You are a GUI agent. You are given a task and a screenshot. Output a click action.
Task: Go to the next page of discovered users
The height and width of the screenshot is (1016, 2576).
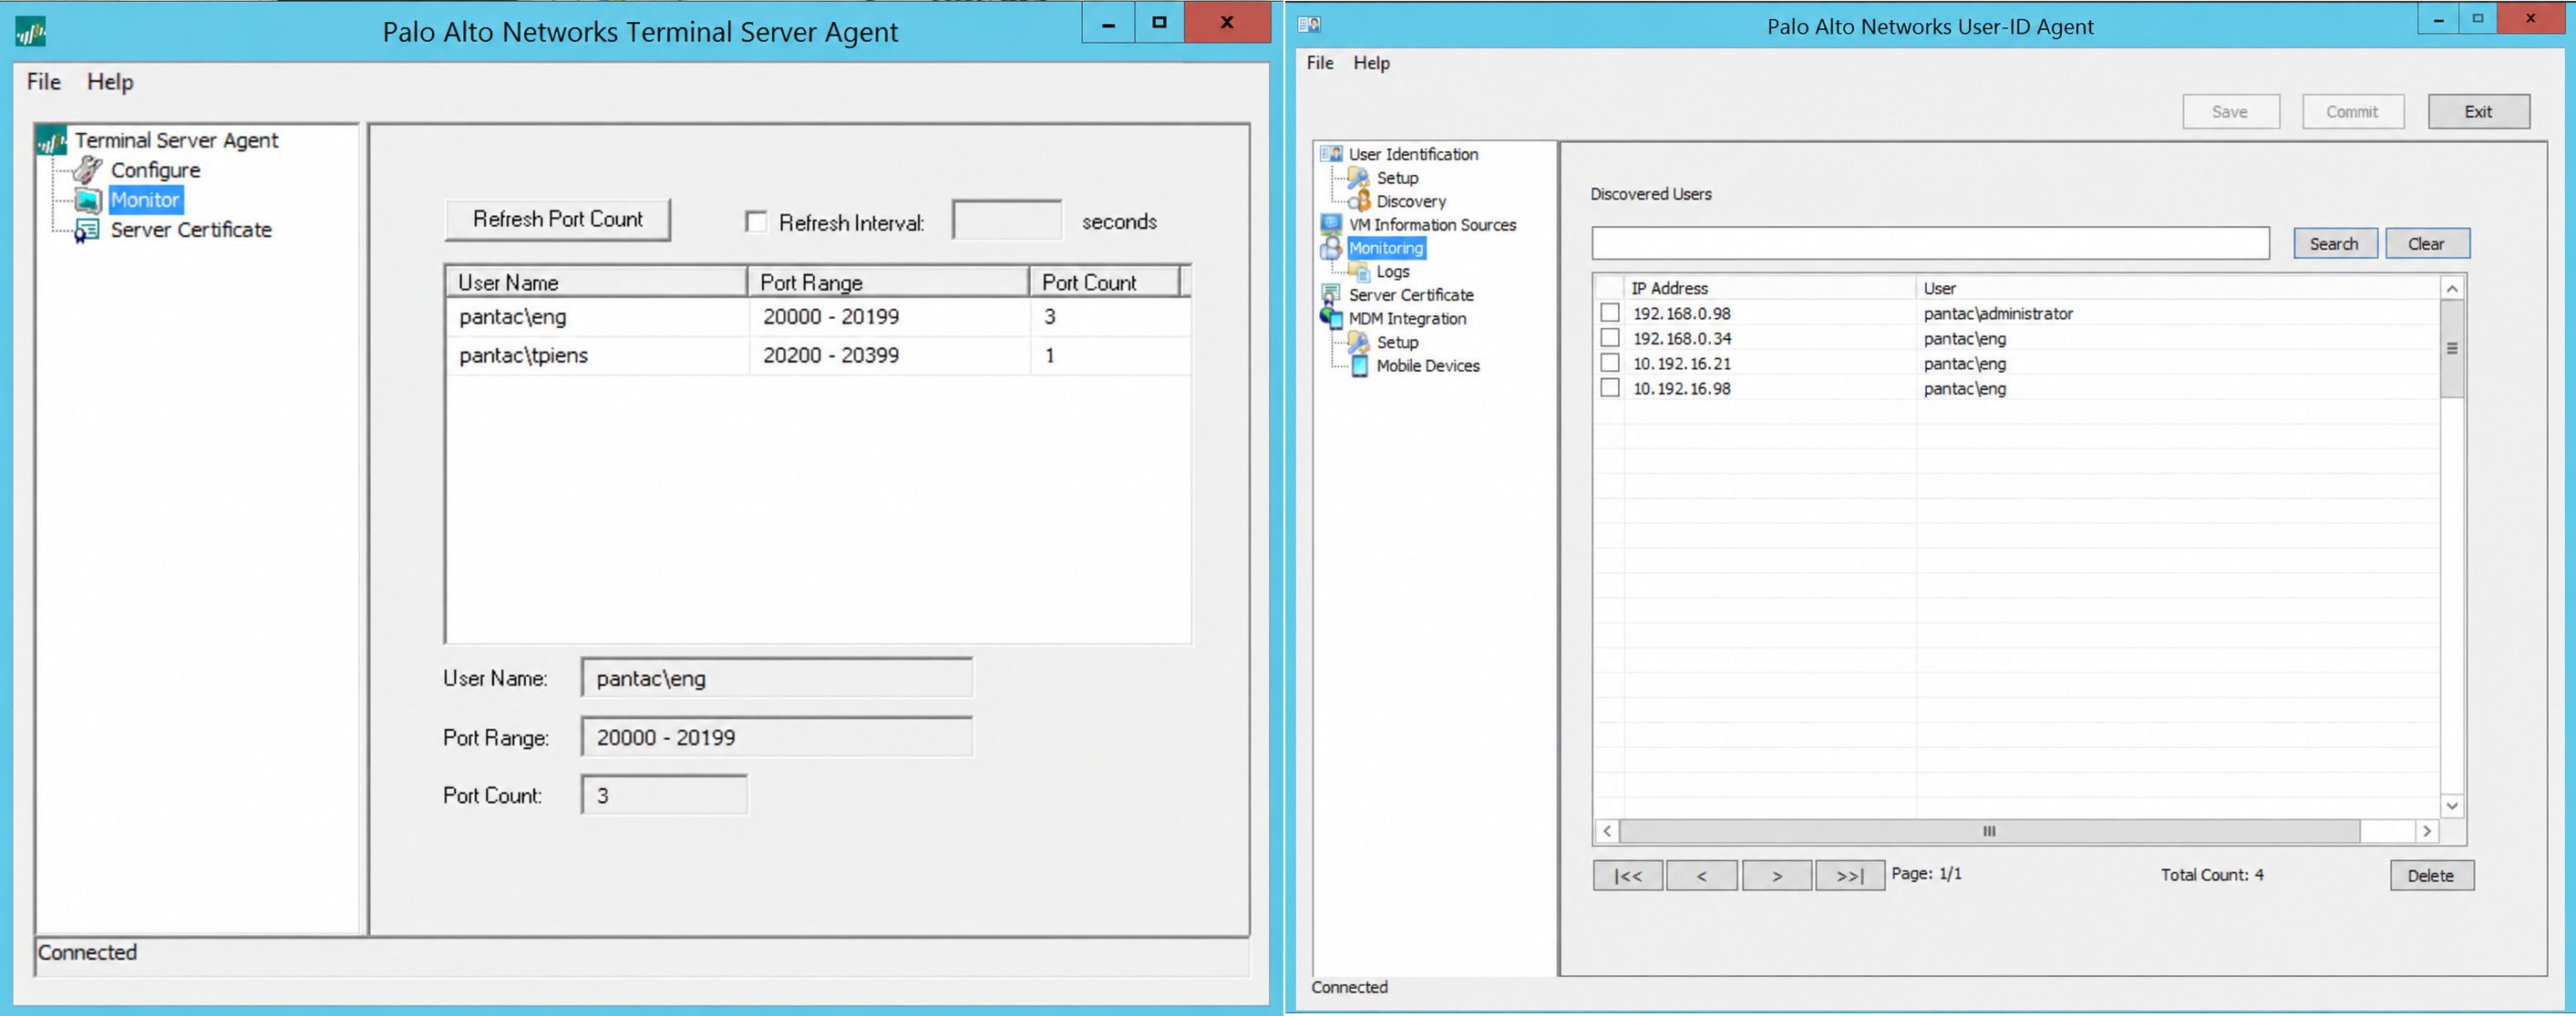pyautogui.click(x=1777, y=875)
